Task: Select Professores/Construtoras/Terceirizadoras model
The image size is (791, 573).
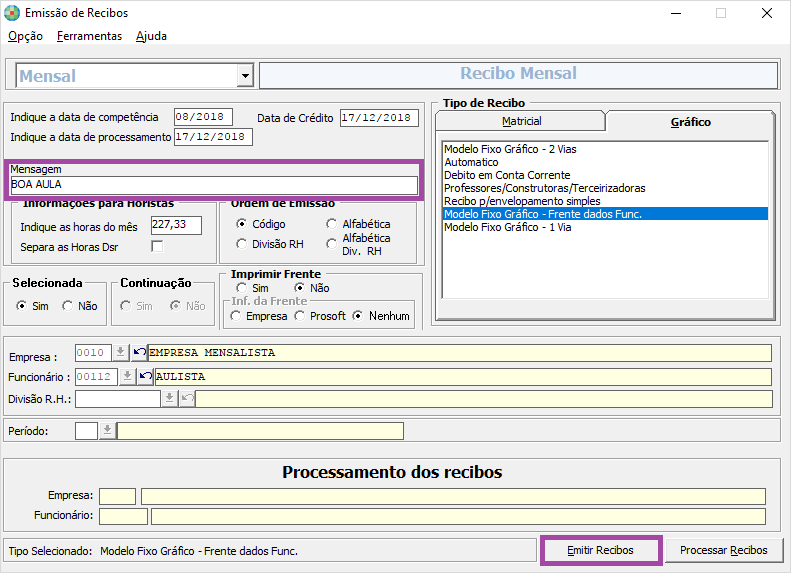Action: tap(605, 188)
